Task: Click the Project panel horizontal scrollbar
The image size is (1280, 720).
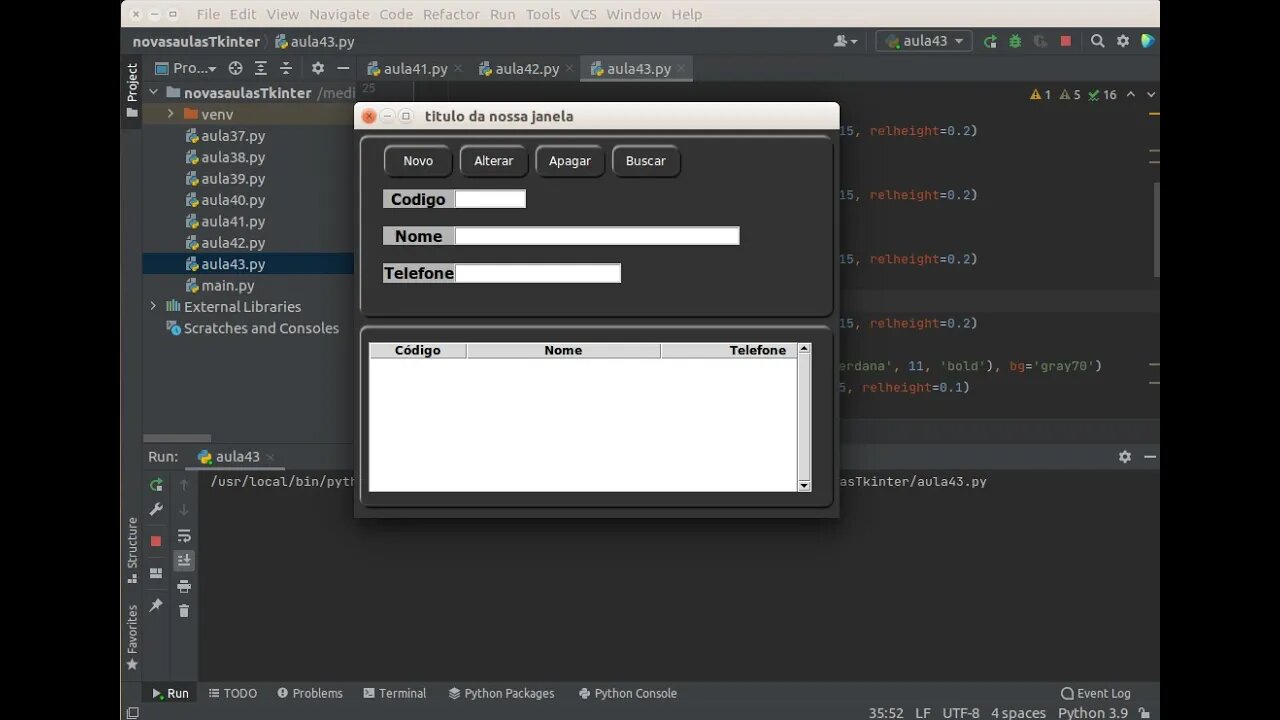Action: point(177,438)
